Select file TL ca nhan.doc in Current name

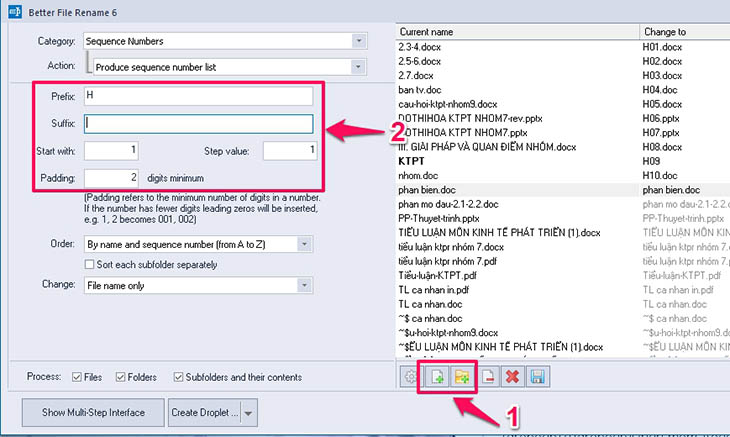click(430, 304)
